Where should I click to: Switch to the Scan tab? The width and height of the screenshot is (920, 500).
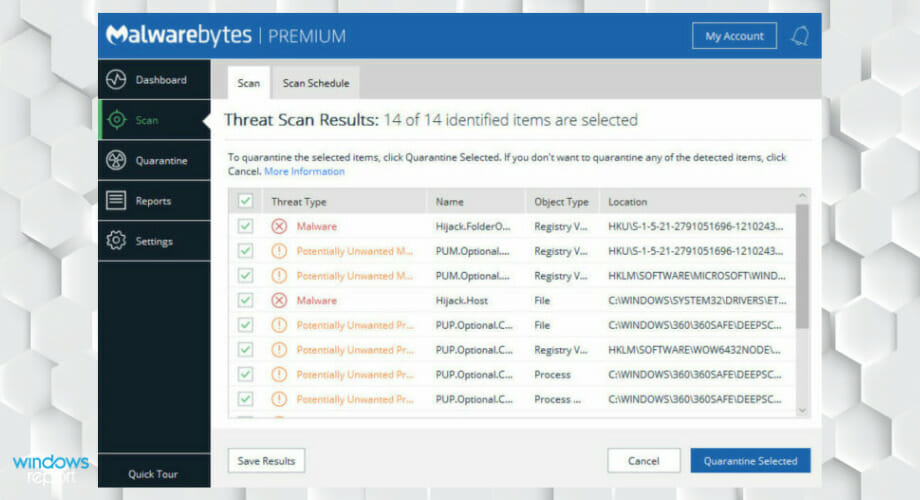249,83
